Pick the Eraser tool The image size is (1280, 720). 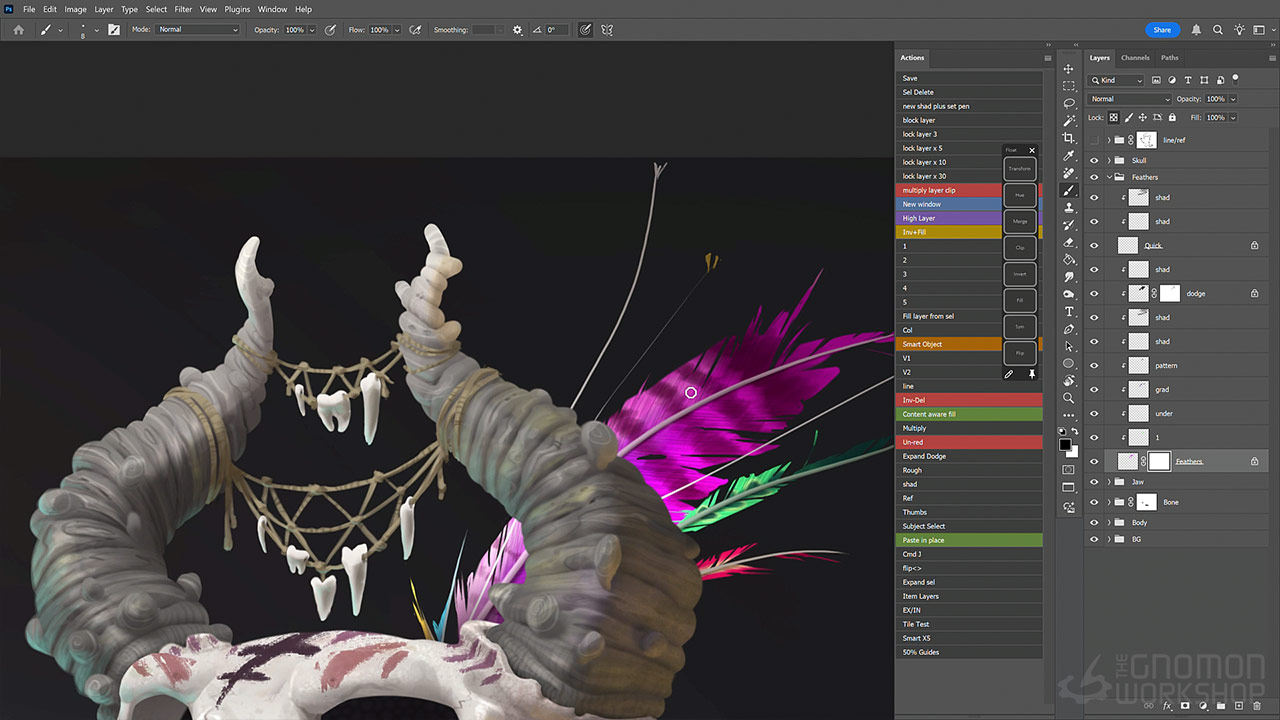1068,243
